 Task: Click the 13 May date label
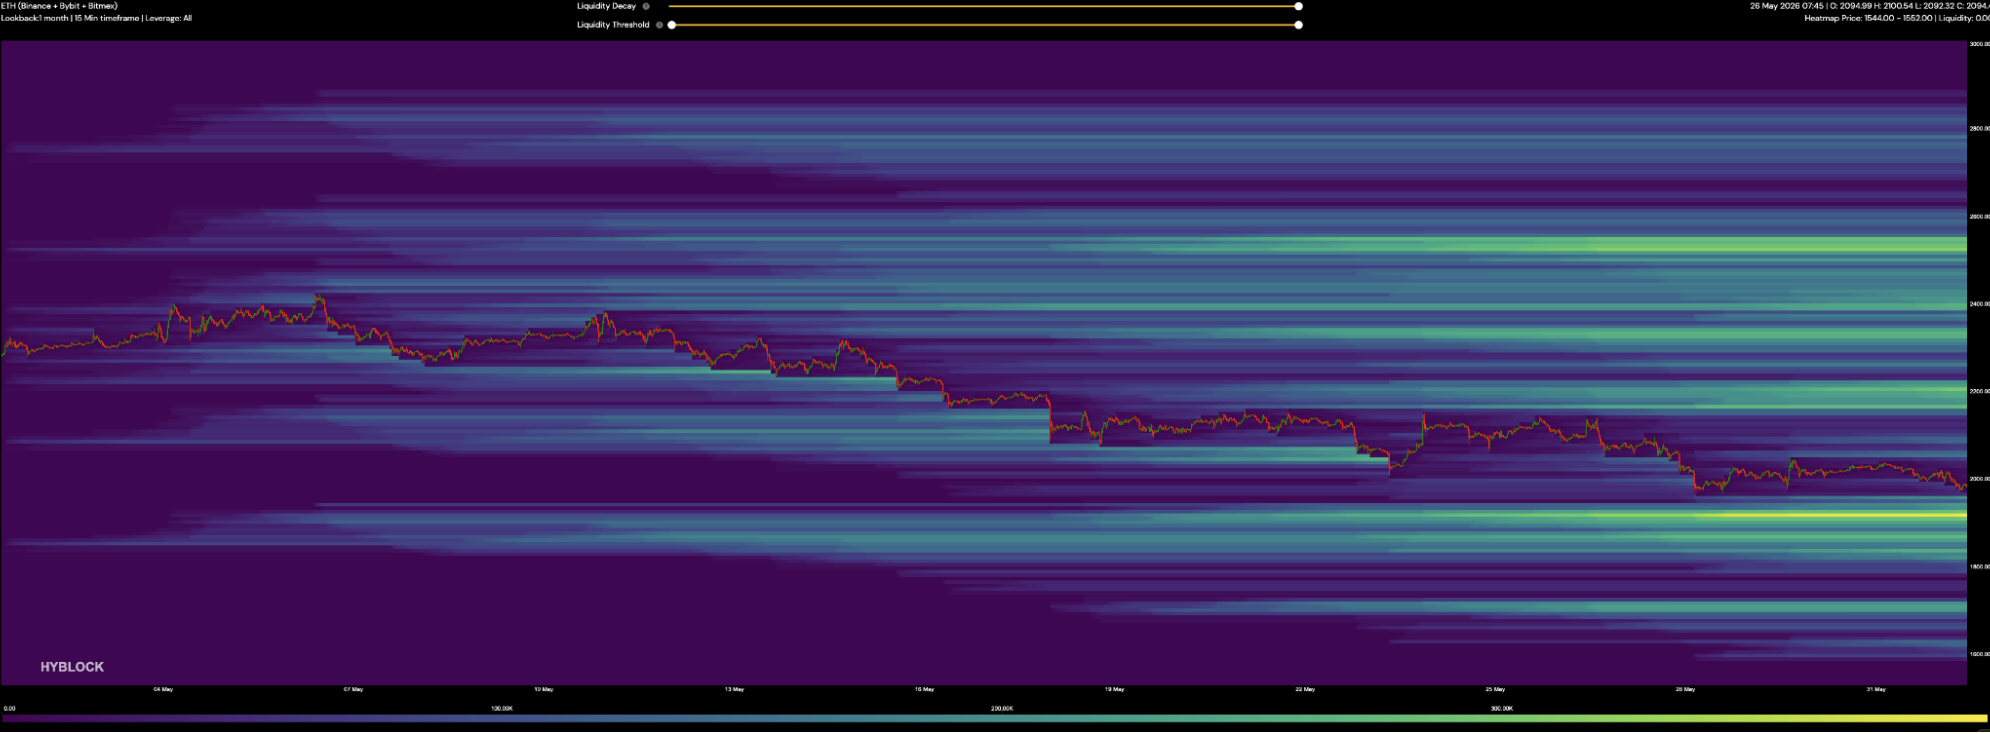click(734, 689)
